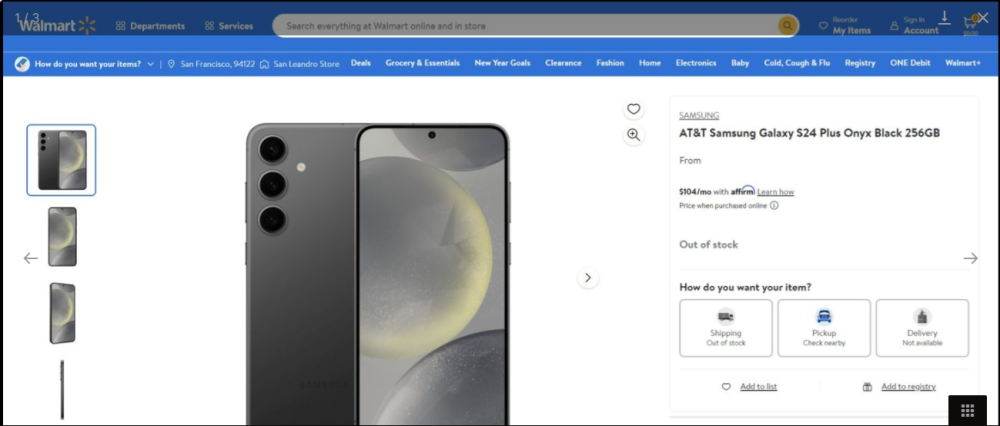
Task: Click the Out of stock text
Action: point(709,244)
